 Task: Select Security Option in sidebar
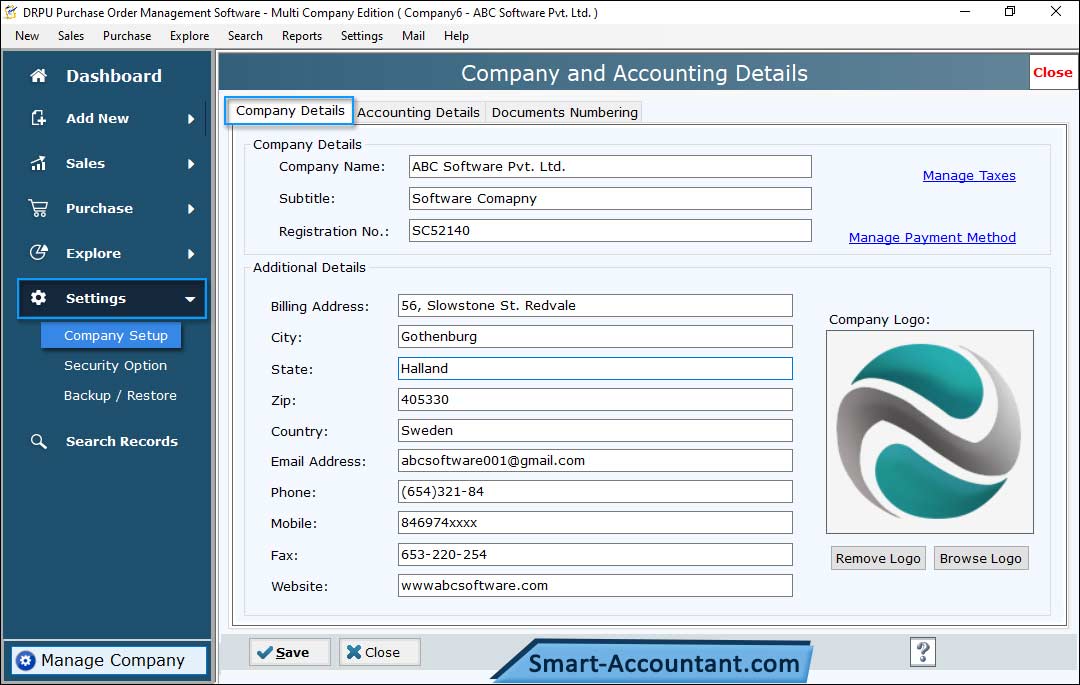pyautogui.click(x=115, y=366)
